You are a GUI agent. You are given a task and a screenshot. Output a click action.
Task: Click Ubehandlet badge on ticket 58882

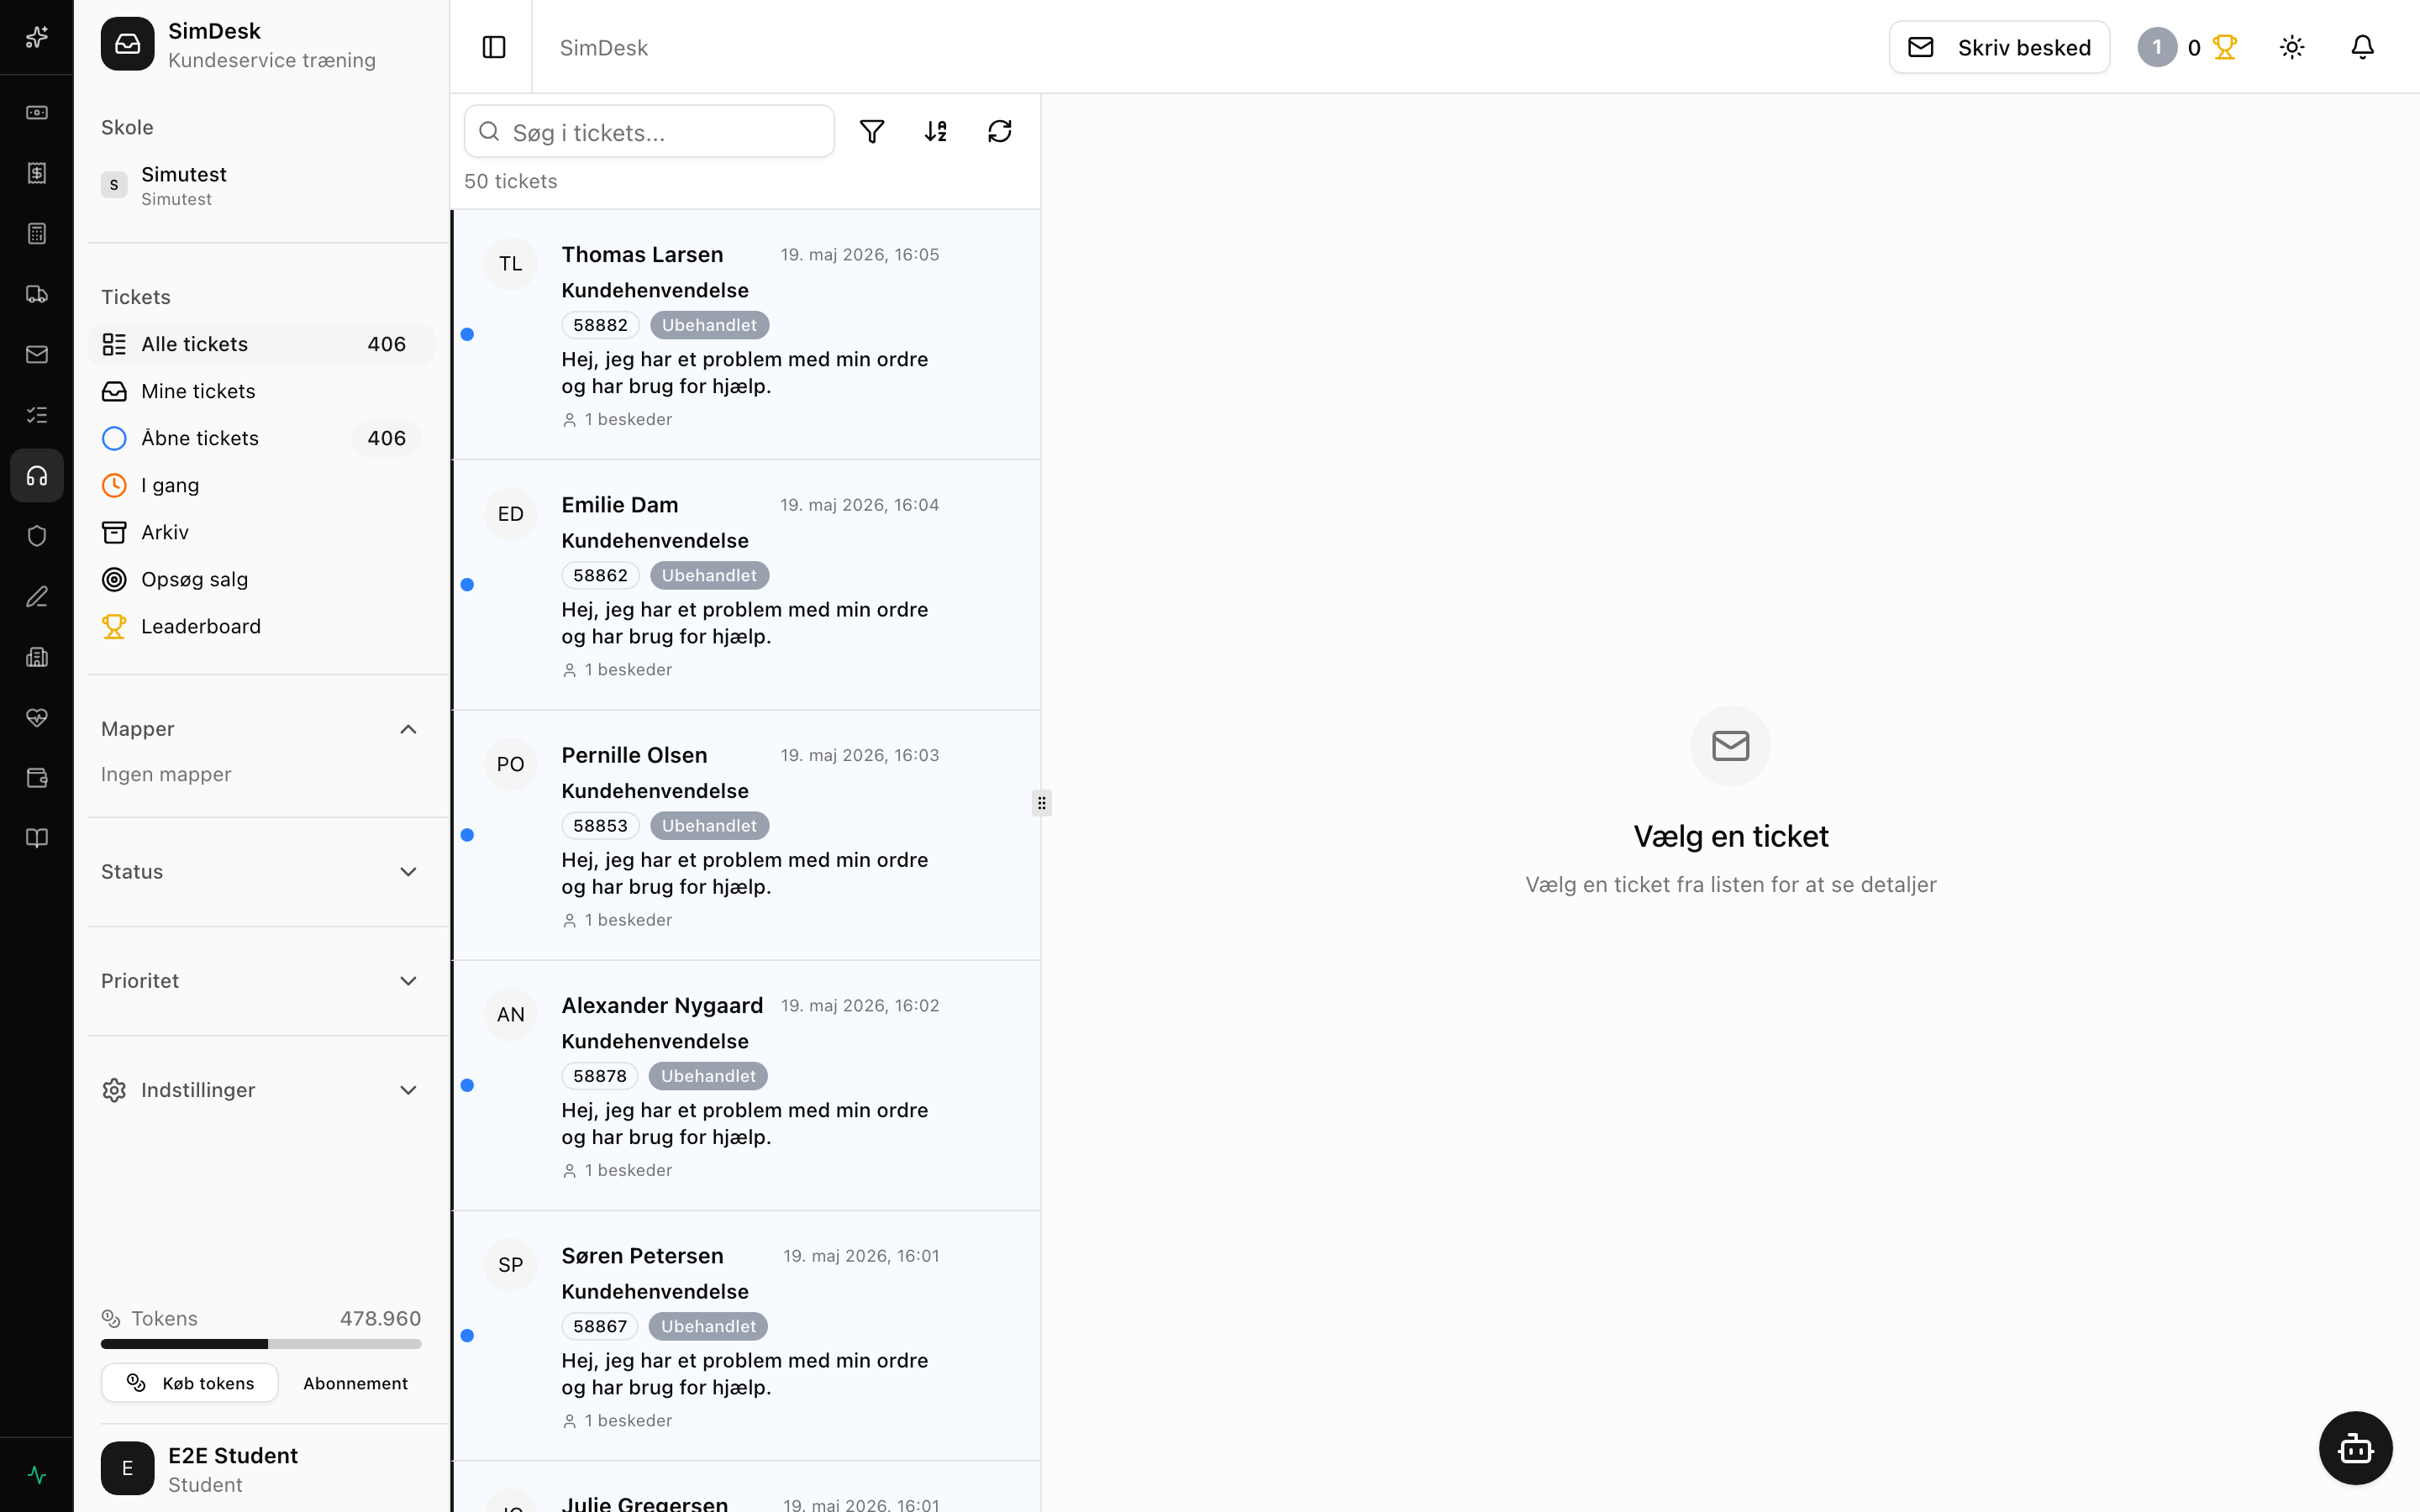point(709,325)
